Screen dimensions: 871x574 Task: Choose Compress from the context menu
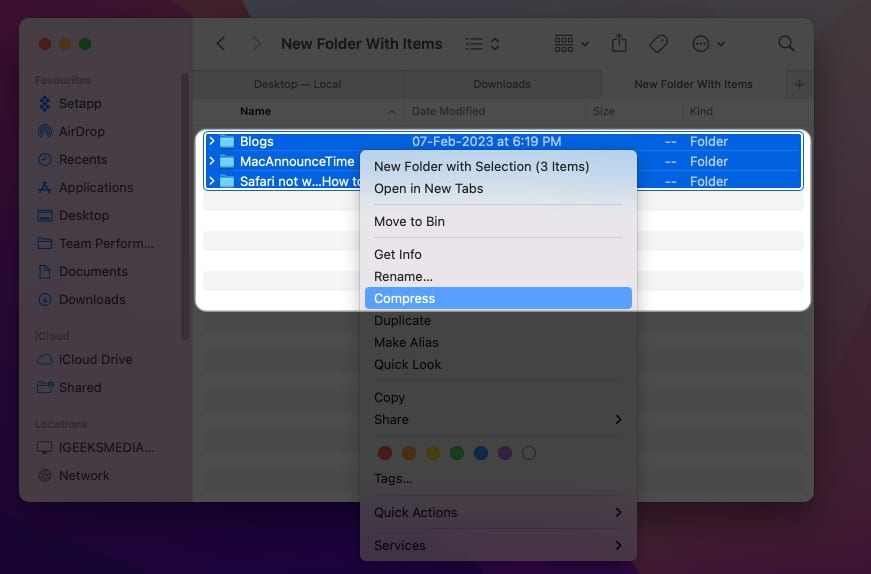[x=498, y=298]
